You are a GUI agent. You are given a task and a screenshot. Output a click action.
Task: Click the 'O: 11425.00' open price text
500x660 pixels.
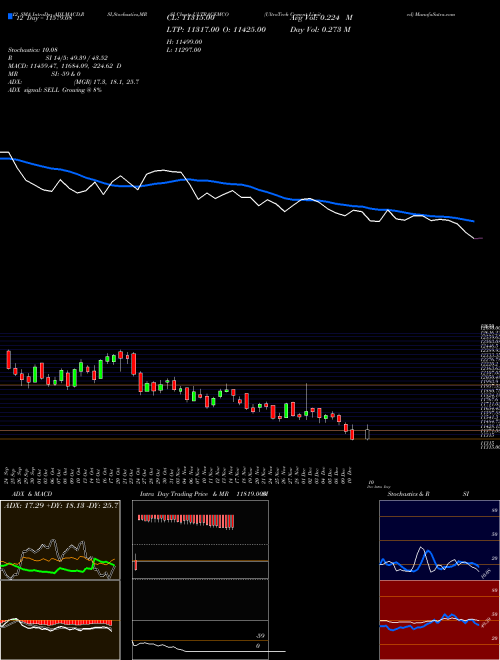[x=246, y=30]
